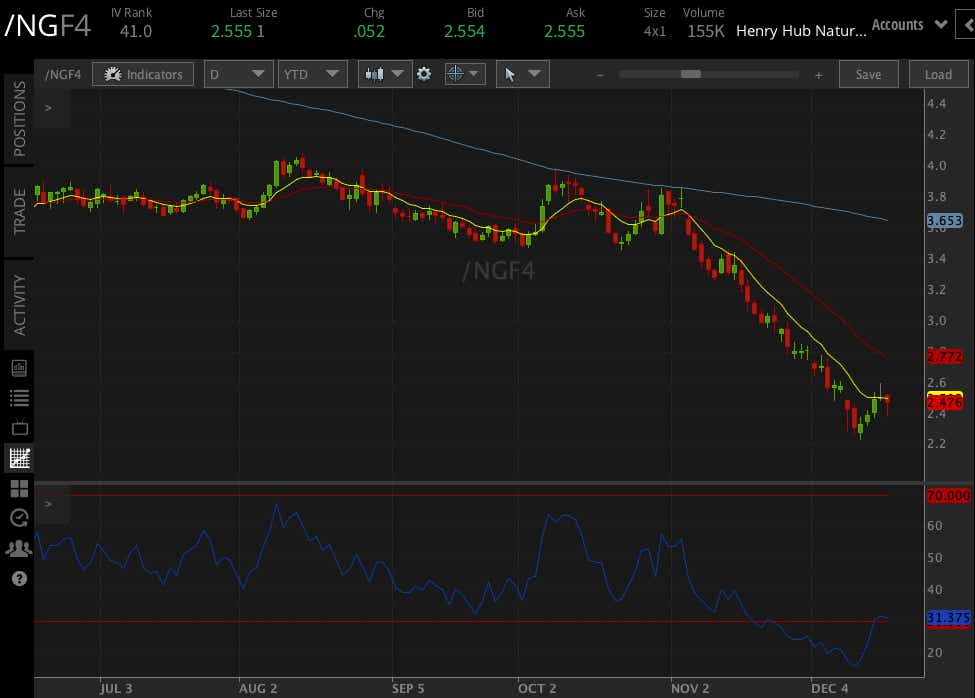975x698 pixels.
Task: Click the chart grid sidebar icon
Action: (19, 459)
